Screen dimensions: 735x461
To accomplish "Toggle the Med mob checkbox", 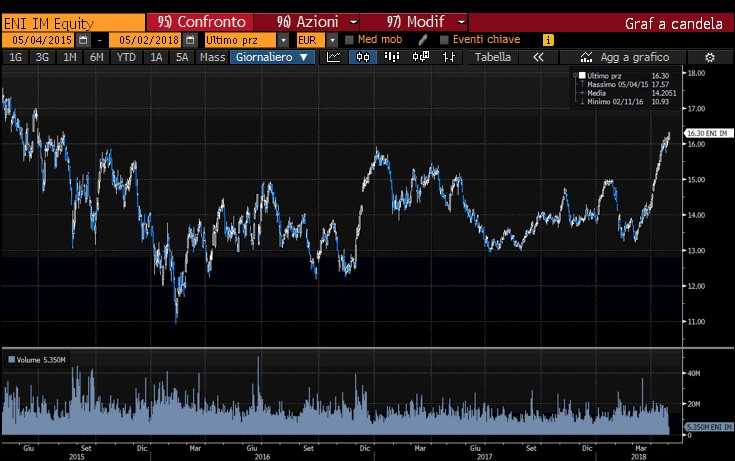I will pyautogui.click(x=349, y=40).
